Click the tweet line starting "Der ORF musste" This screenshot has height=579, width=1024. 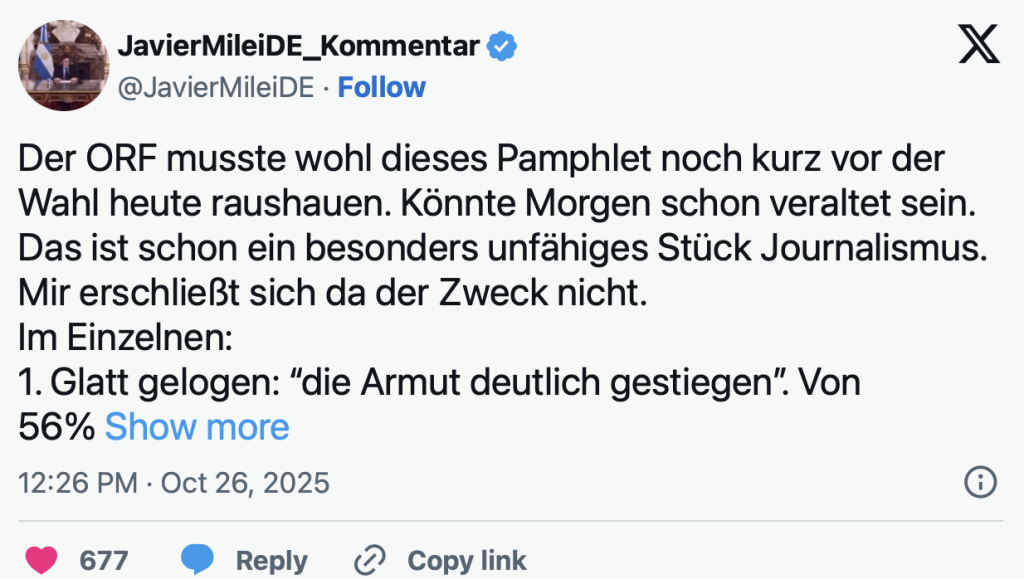coord(482,160)
